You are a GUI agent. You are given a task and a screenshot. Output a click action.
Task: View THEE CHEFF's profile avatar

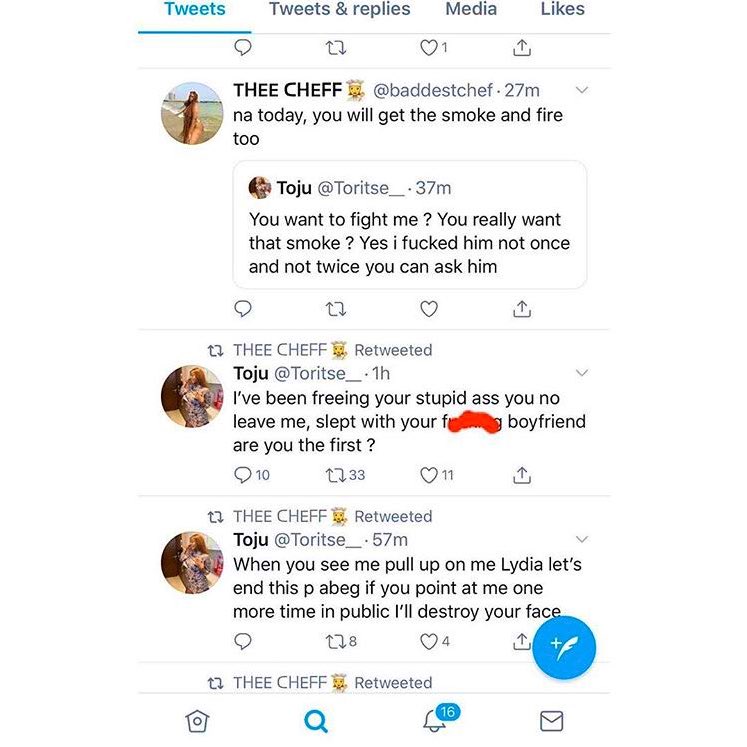(192, 113)
